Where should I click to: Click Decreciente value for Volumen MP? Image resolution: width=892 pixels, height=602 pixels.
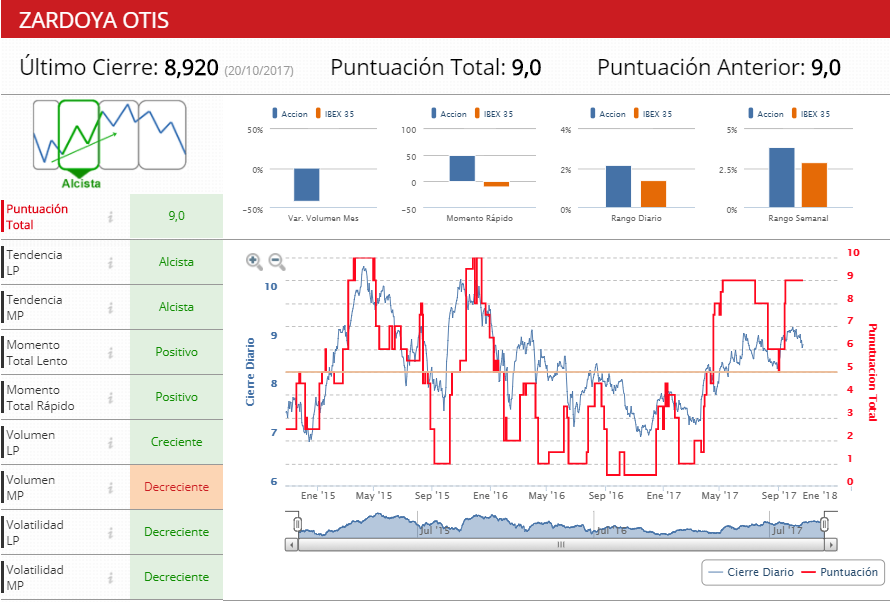(x=176, y=487)
